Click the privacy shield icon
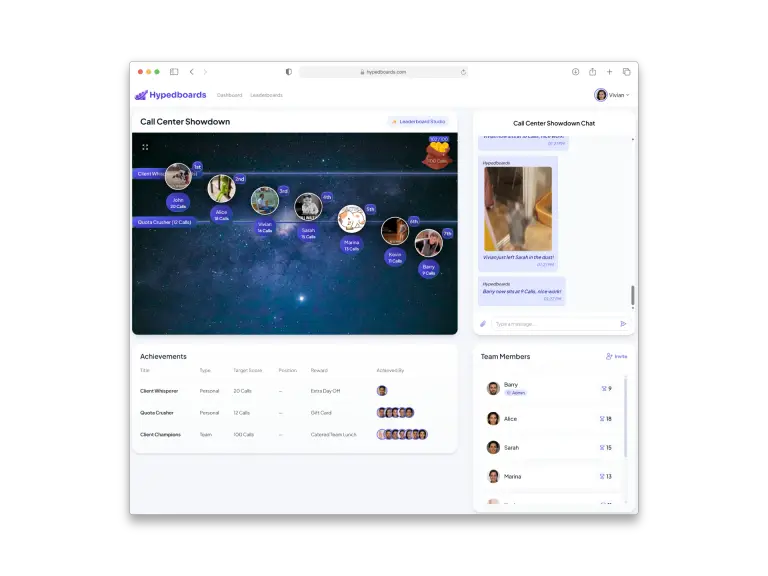Viewport: 768px width, 576px height. pos(288,72)
